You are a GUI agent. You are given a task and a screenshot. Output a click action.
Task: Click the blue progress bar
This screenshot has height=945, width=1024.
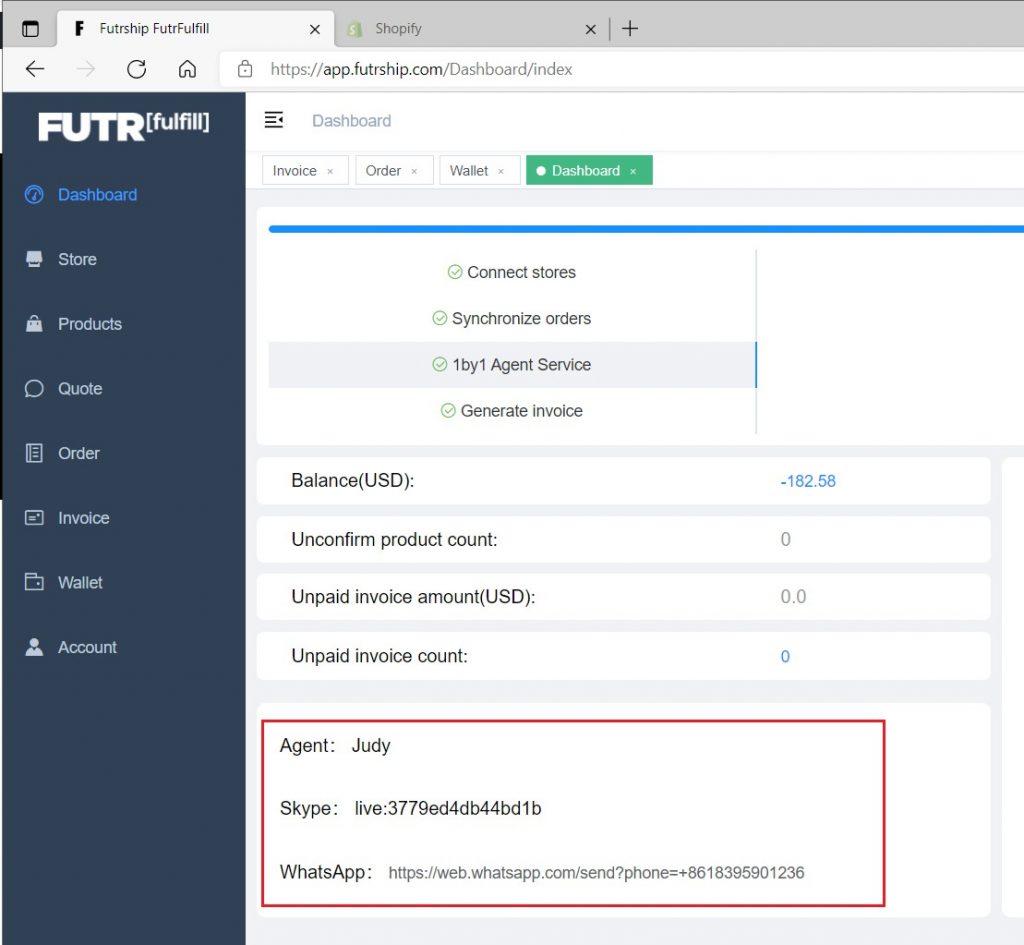tap(646, 229)
